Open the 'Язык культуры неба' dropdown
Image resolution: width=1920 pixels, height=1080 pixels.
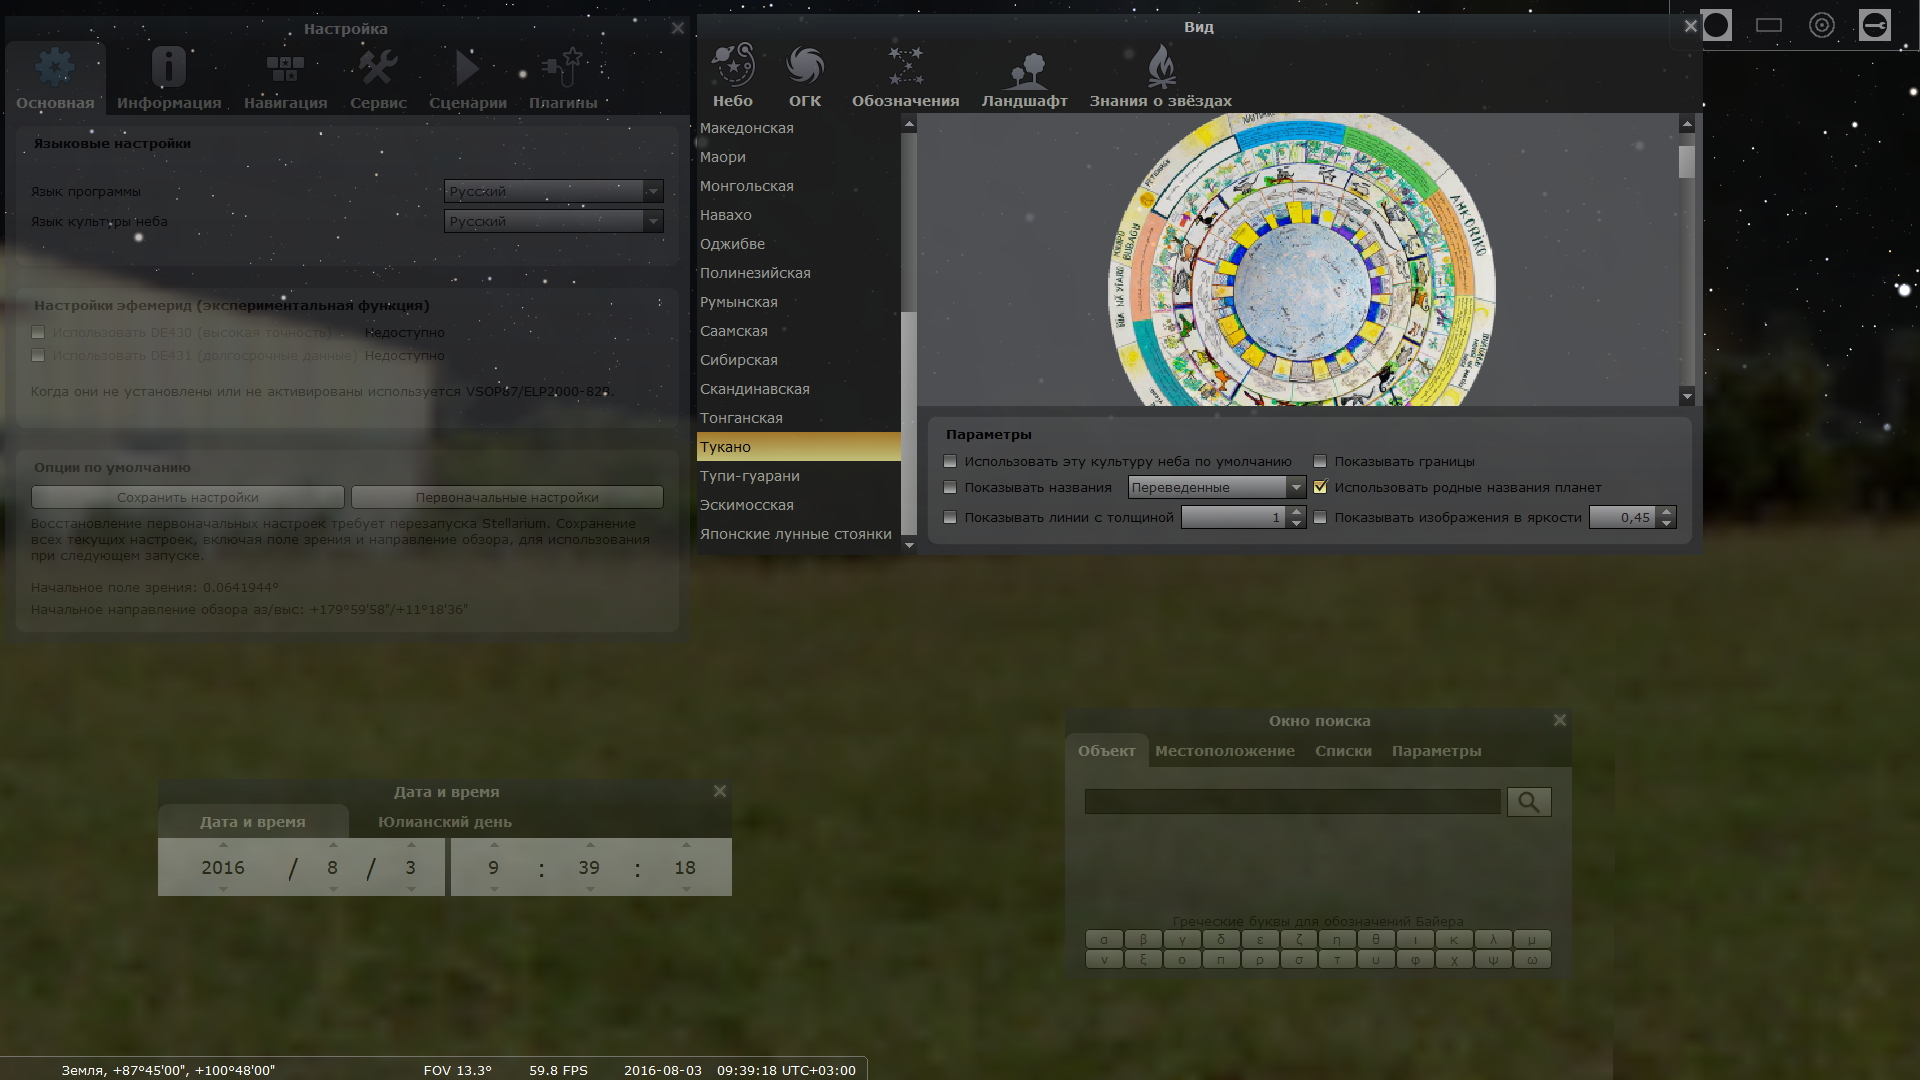[x=553, y=221]
